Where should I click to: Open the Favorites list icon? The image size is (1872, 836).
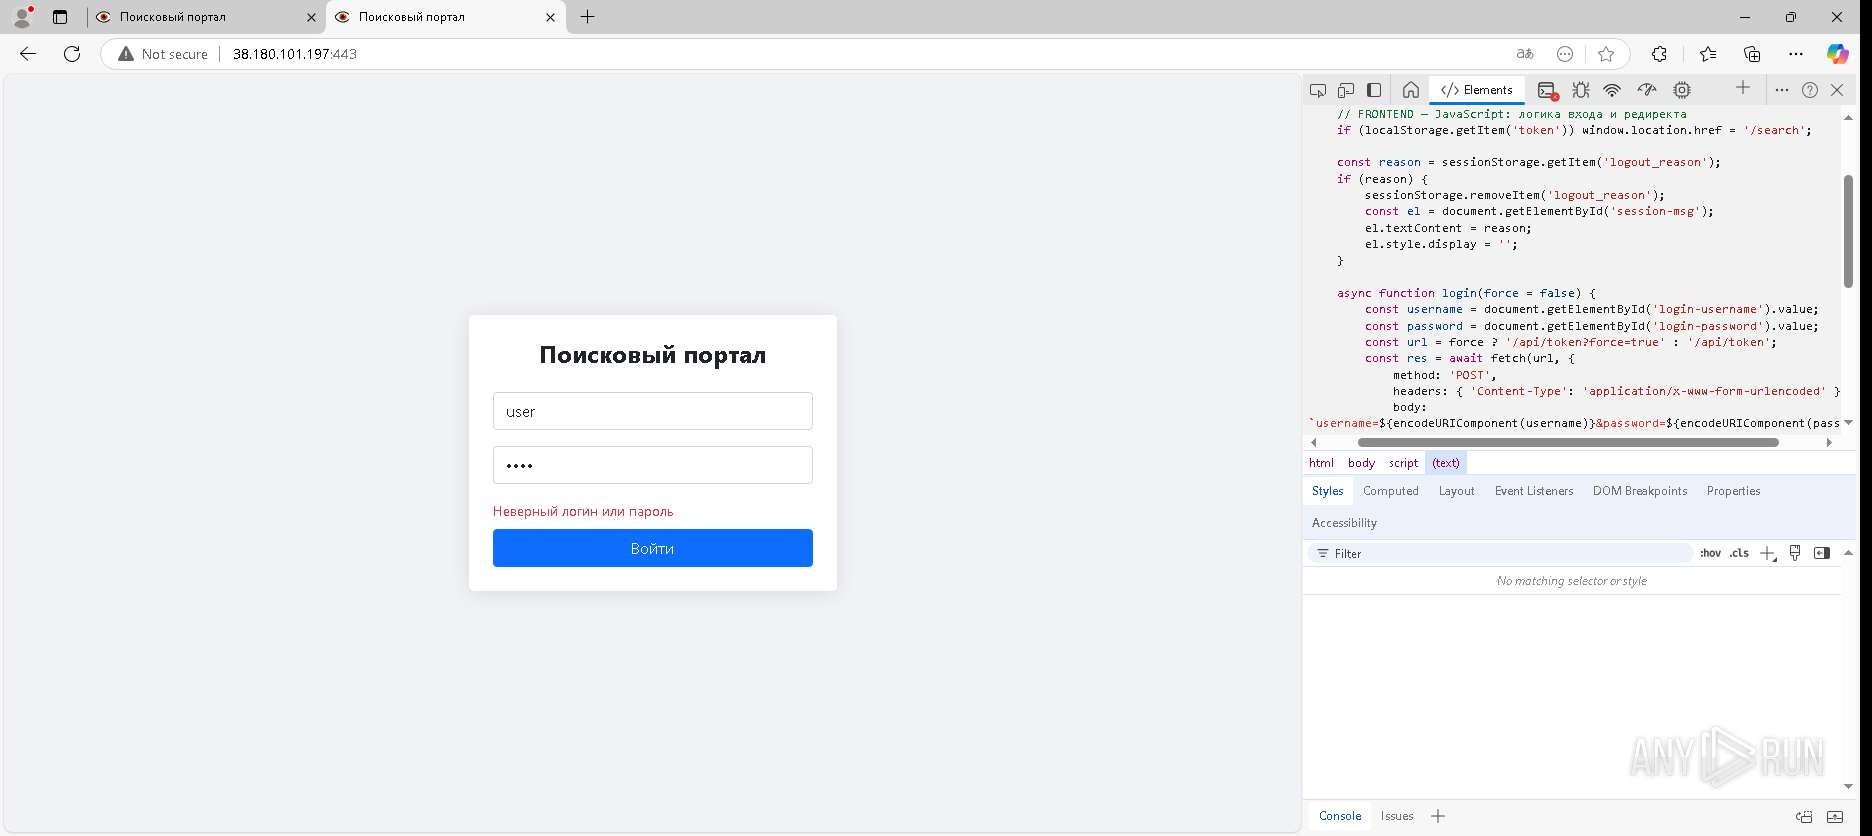1708,54
